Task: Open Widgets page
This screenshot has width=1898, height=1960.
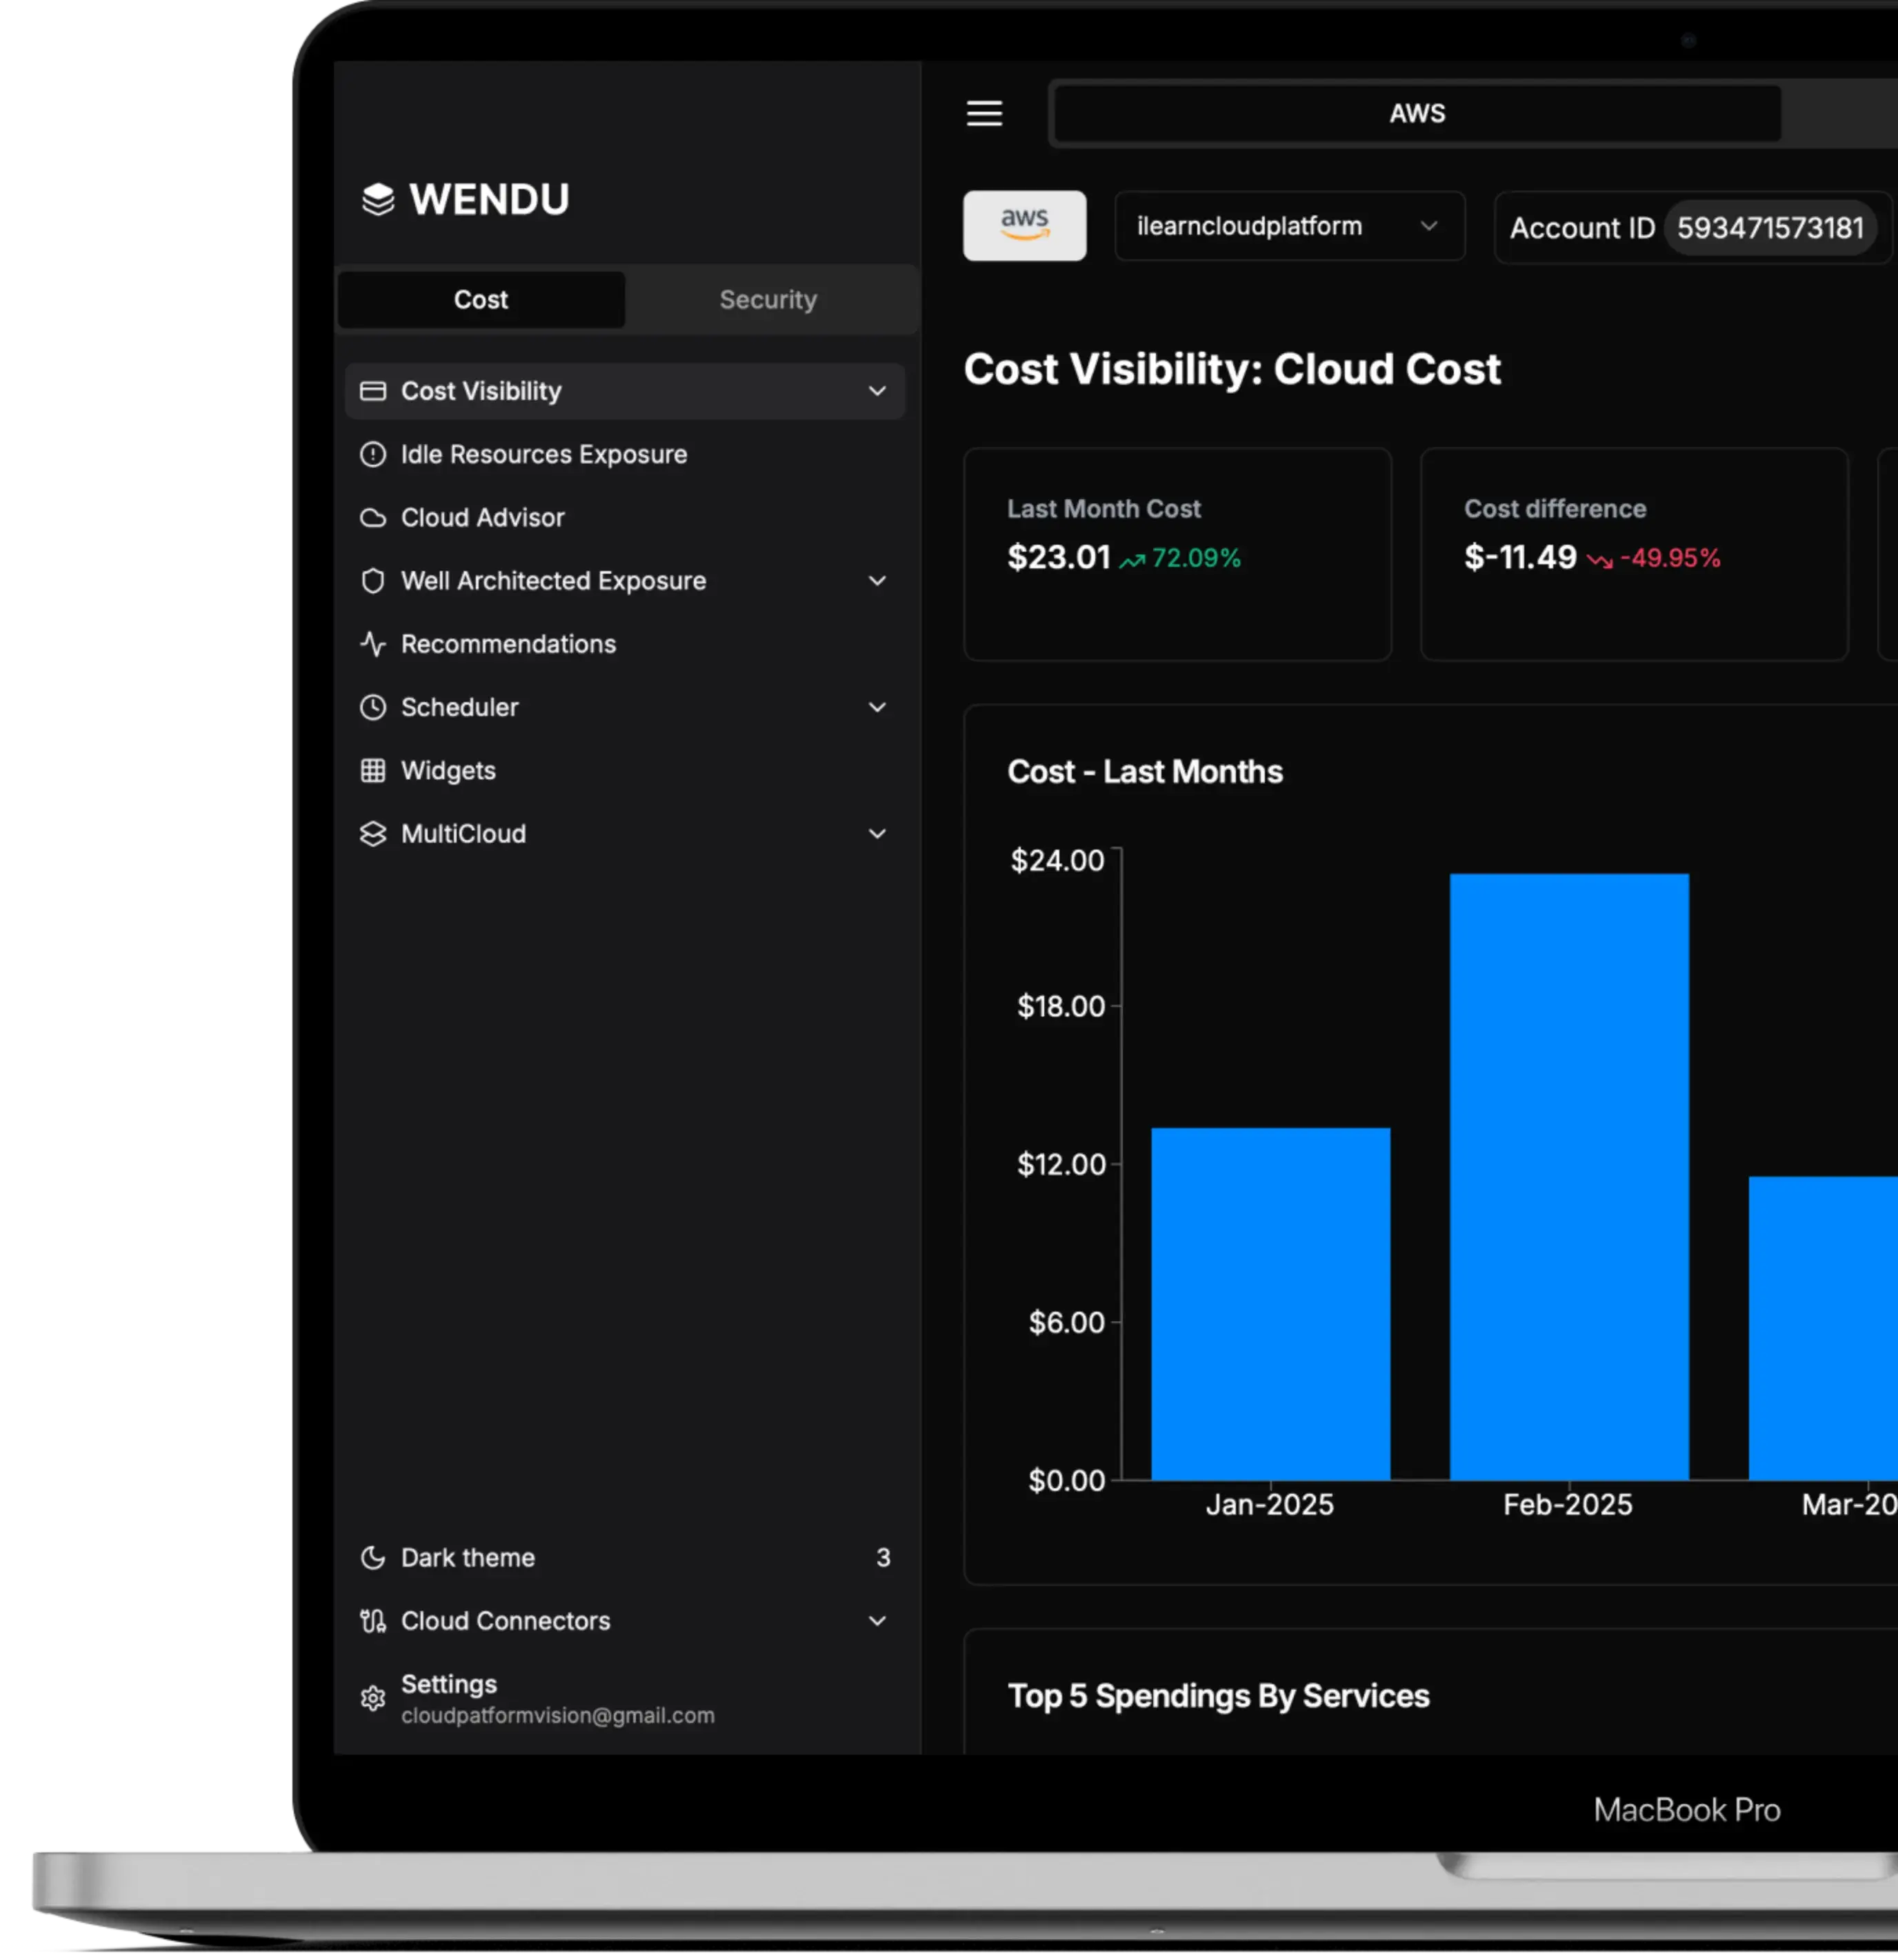Action: click(625, 770)
